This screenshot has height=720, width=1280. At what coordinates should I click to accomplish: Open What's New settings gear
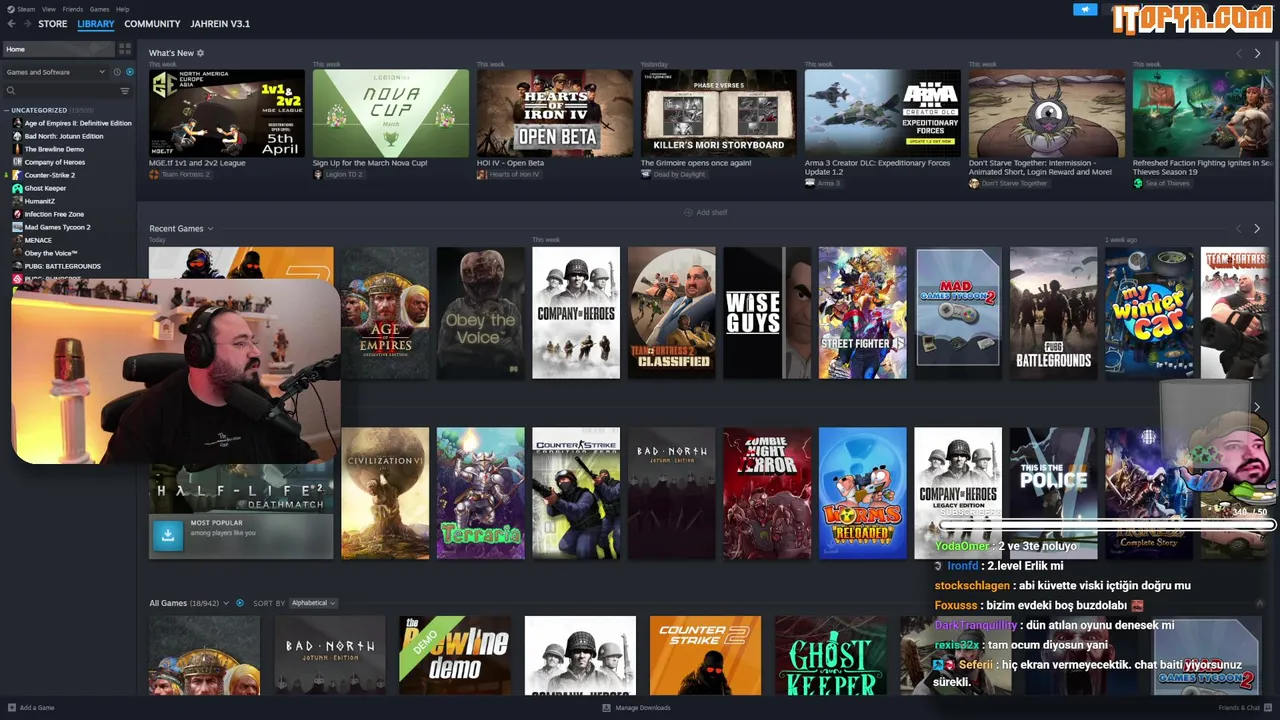[200, 53]
